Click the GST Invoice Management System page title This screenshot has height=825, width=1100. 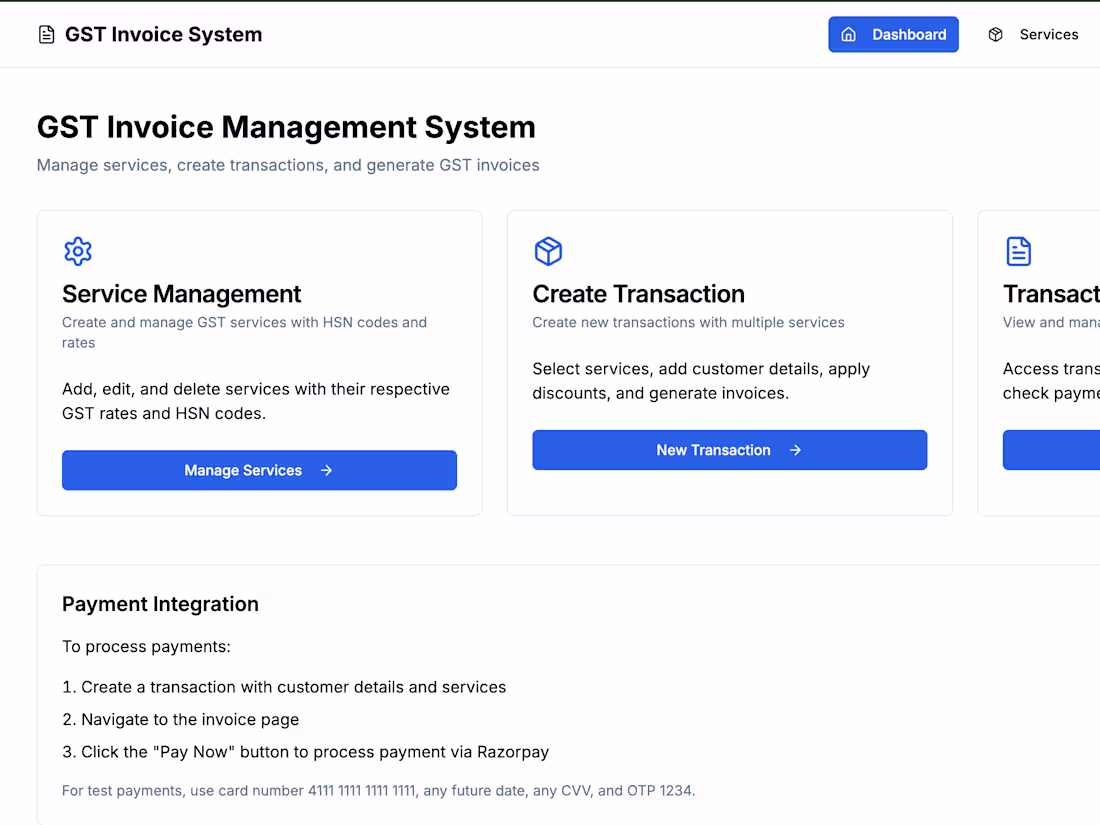pyautogui.click(x=286, y=127)
